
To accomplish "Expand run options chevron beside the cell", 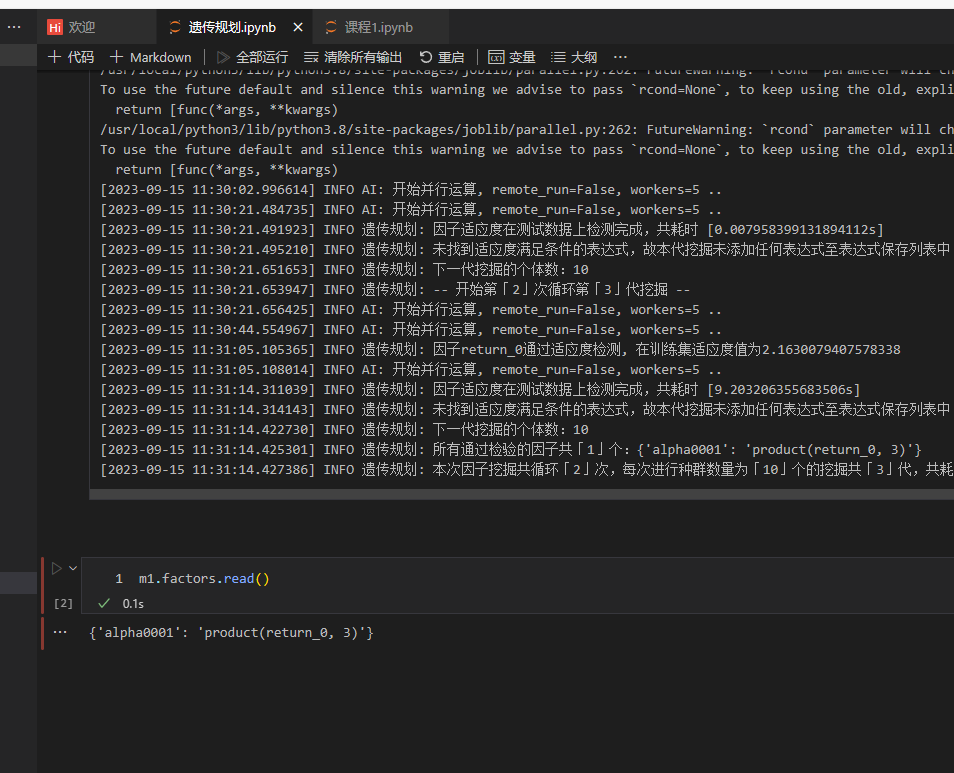I will (73, 568).
